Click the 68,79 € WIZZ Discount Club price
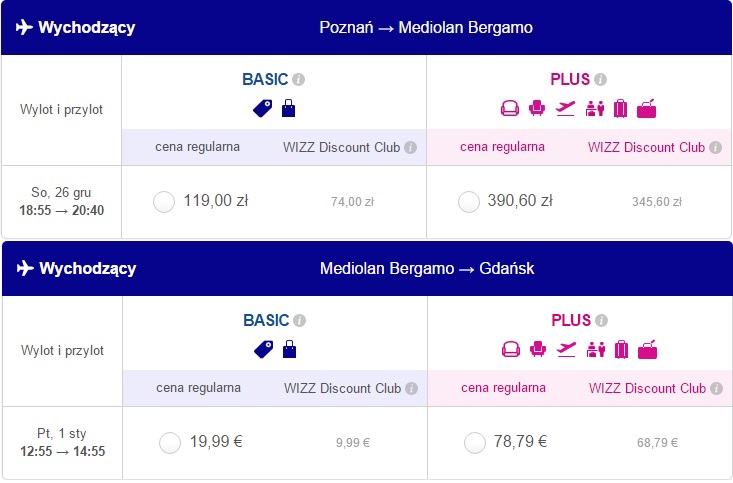Screen dimensions: 733x483 pos(657,443)
